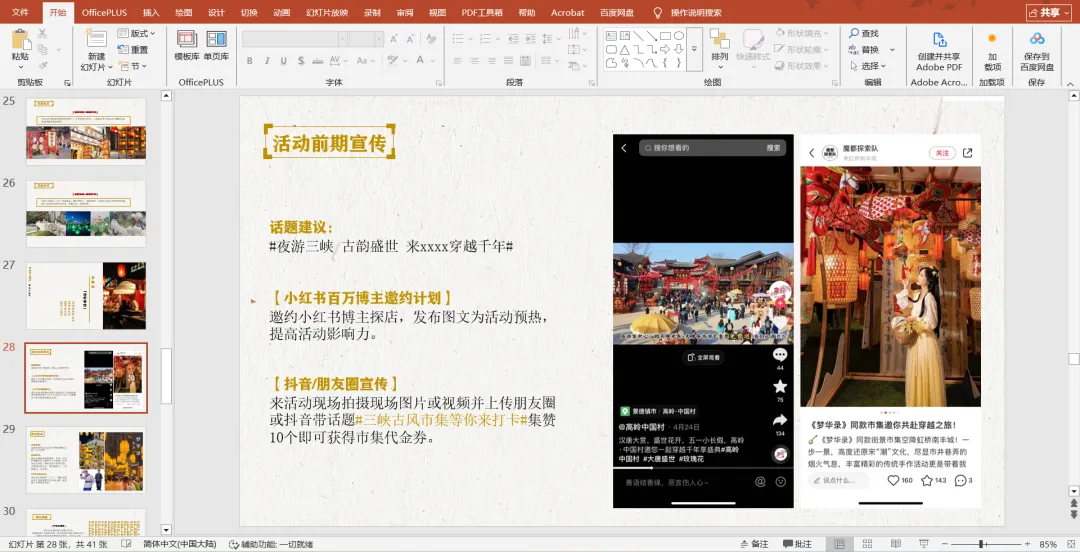
Task: Toggle Underline formatting
Action: pos(284,61)
